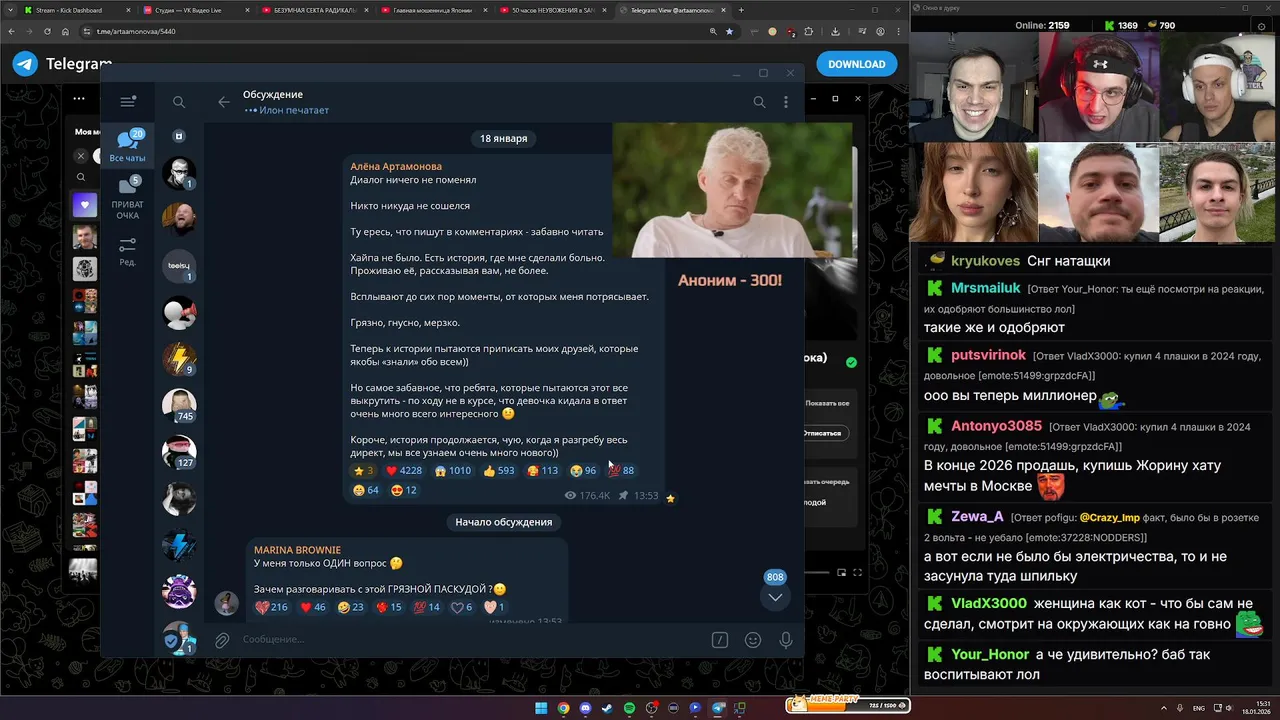Viewport: 1280px width, 720px height.
Task: Click scream emoji reaction 1010
Action: [x=453, y=470]
